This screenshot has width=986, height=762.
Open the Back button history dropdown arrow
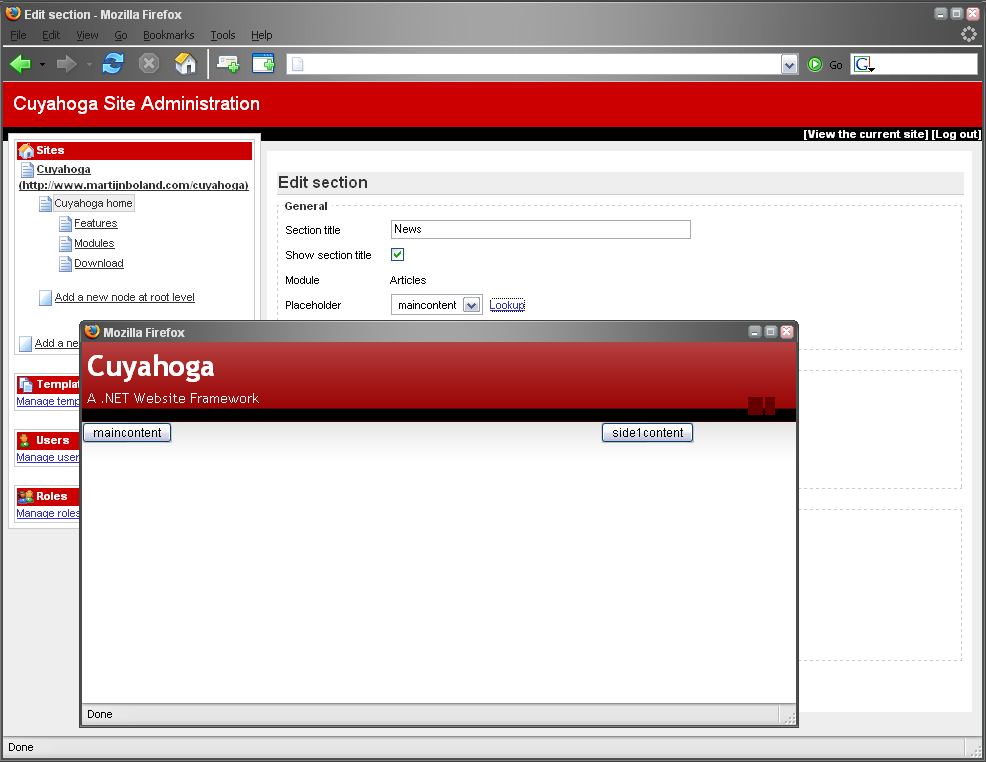coord(42,64)
